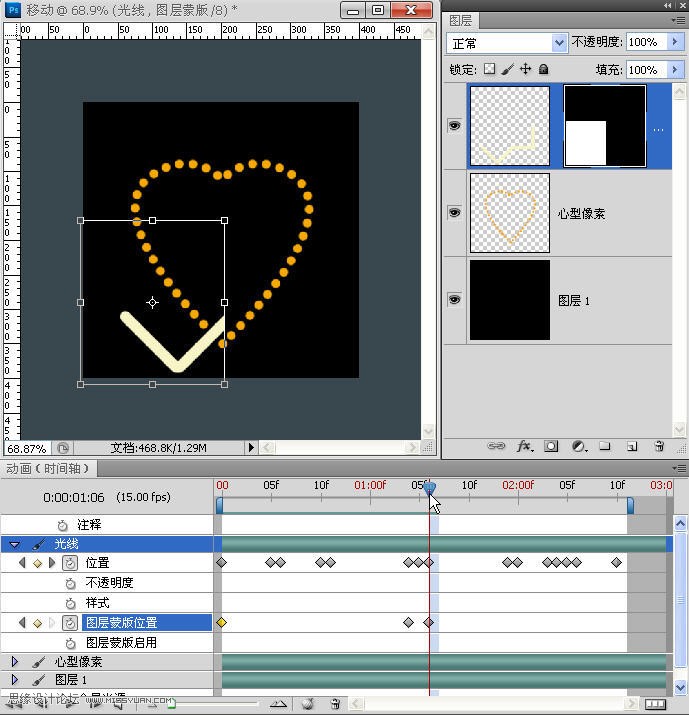This screenshot has height=715, width=689.
Task: Collapse the 光线 layer properties
Action: coord(14,544)
